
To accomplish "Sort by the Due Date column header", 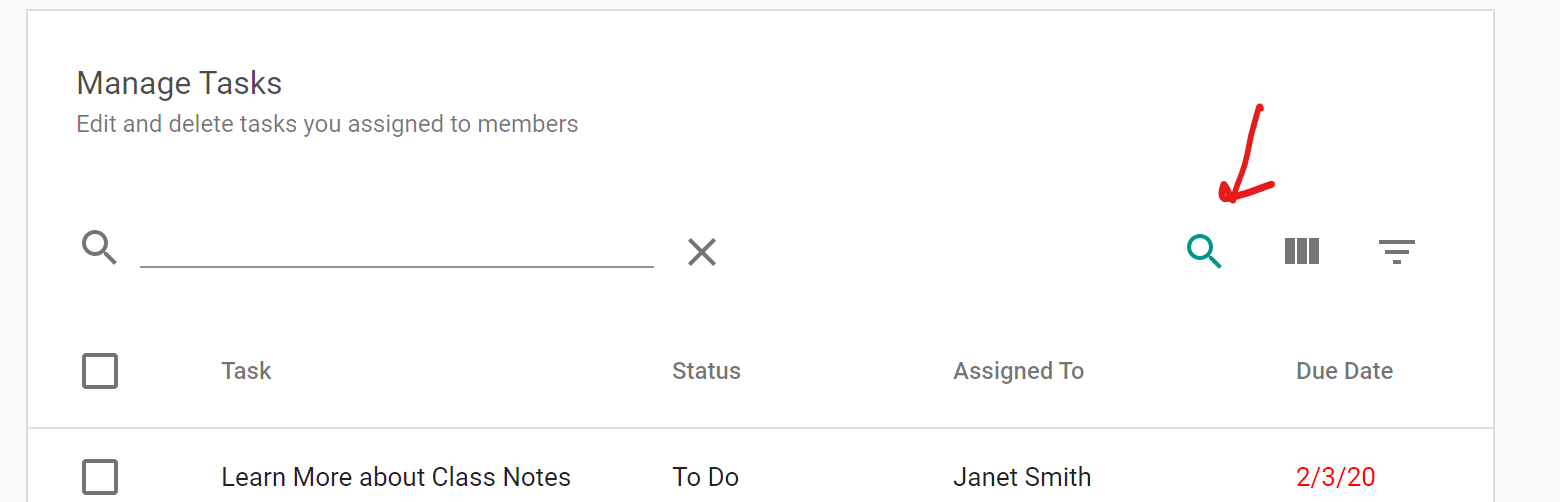I will pos(1344,371).
